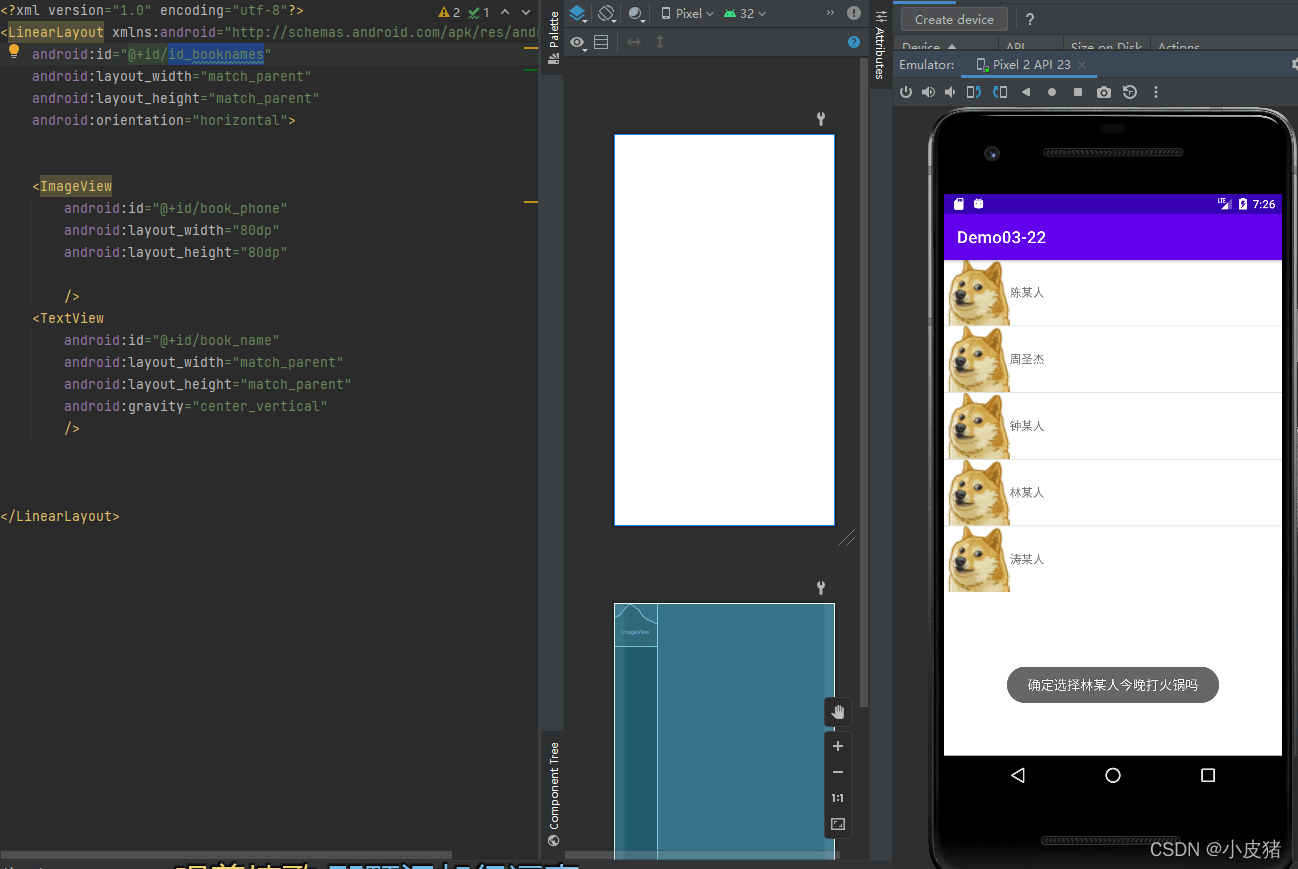1298x869 pixels.
Task: Select the Pixel 2 API 23 emulator tab
Action: (1030, 65)
